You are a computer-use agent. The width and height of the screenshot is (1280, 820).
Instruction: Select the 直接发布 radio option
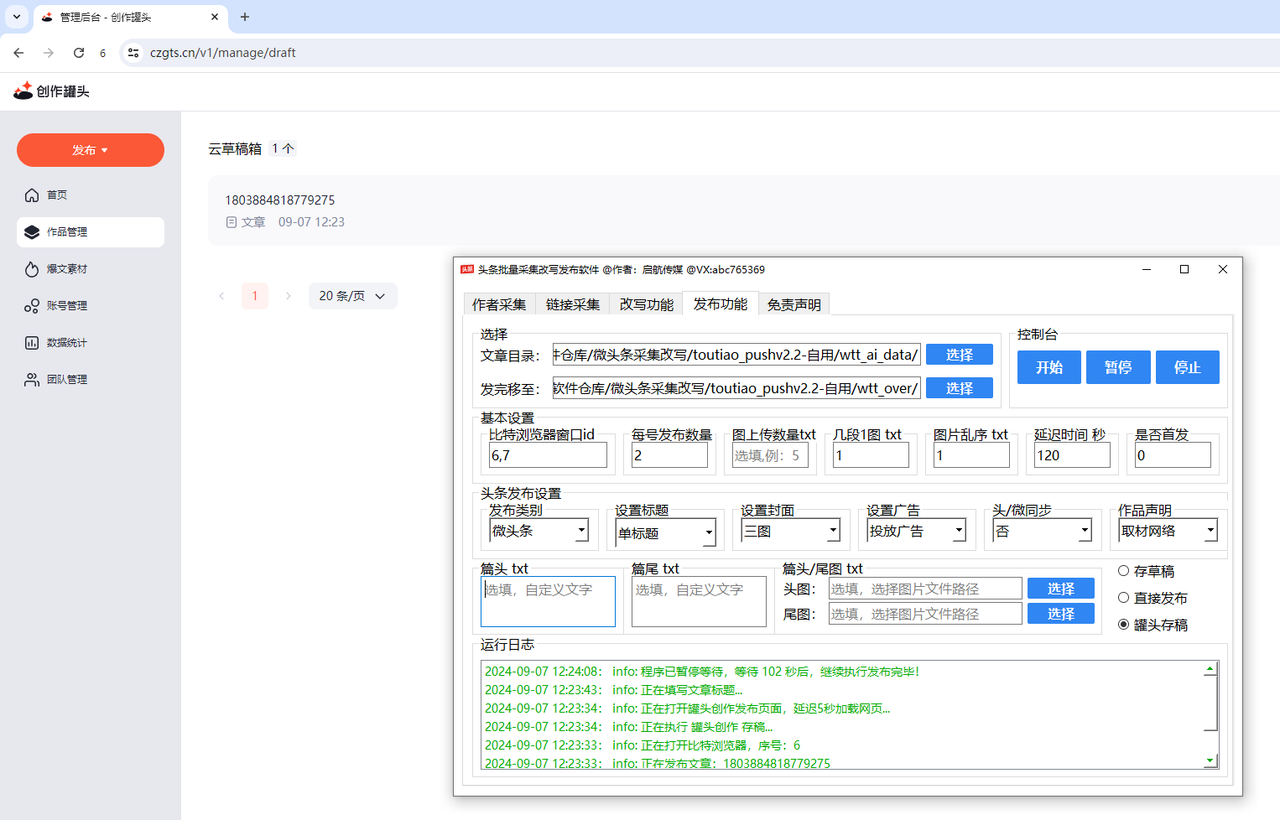[1123, 598]
